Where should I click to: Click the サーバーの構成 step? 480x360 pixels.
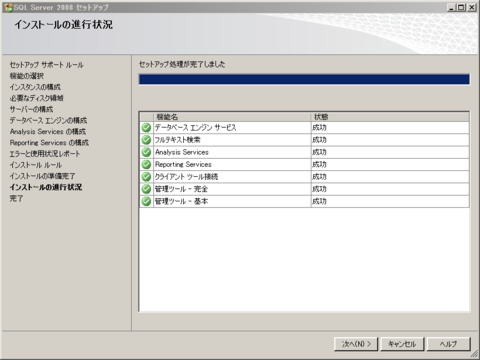click(x=31, y=109)
